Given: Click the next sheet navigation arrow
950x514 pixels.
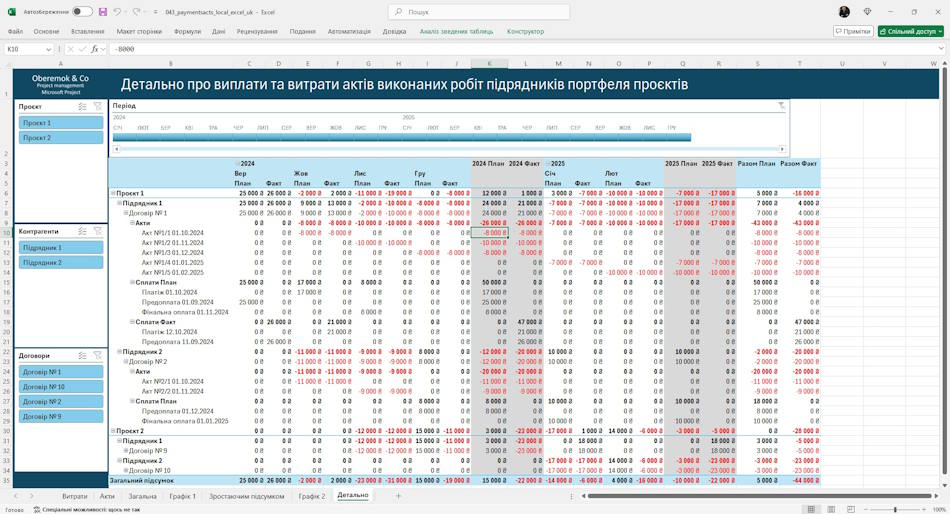Looking at the screenshot, I should click(32, 496).
